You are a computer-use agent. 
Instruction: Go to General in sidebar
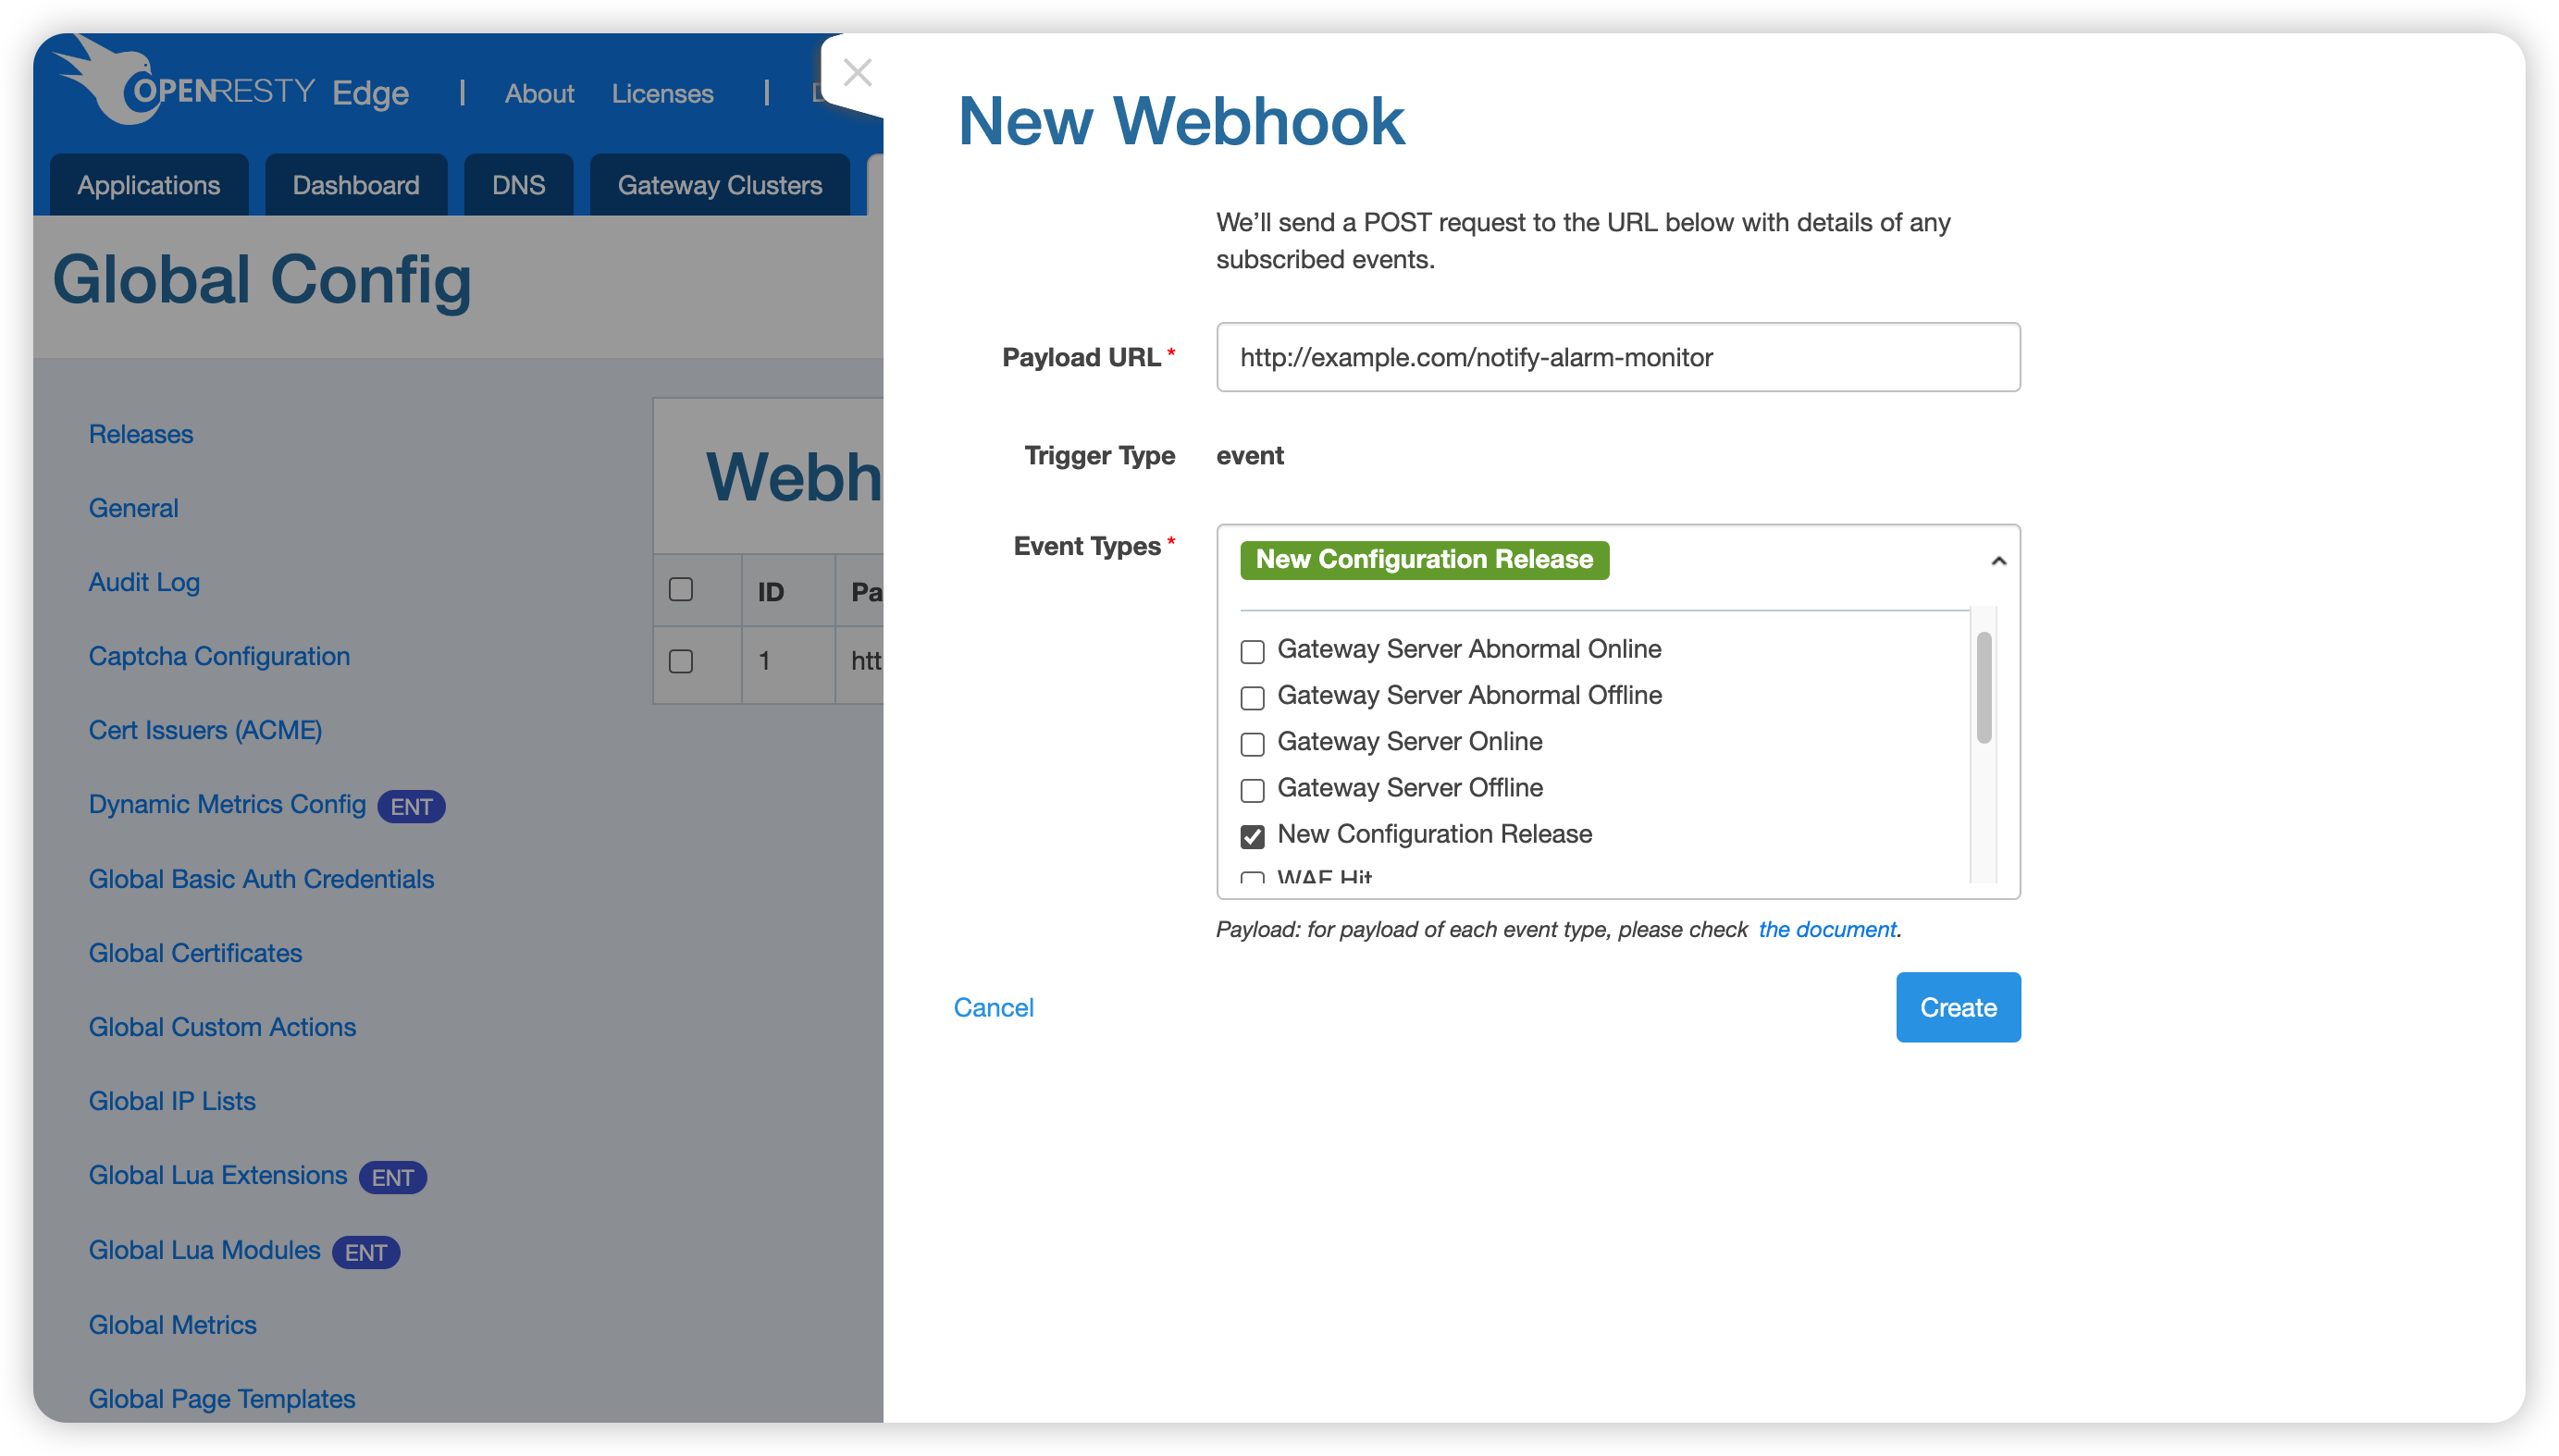click(x=134, y=508)
